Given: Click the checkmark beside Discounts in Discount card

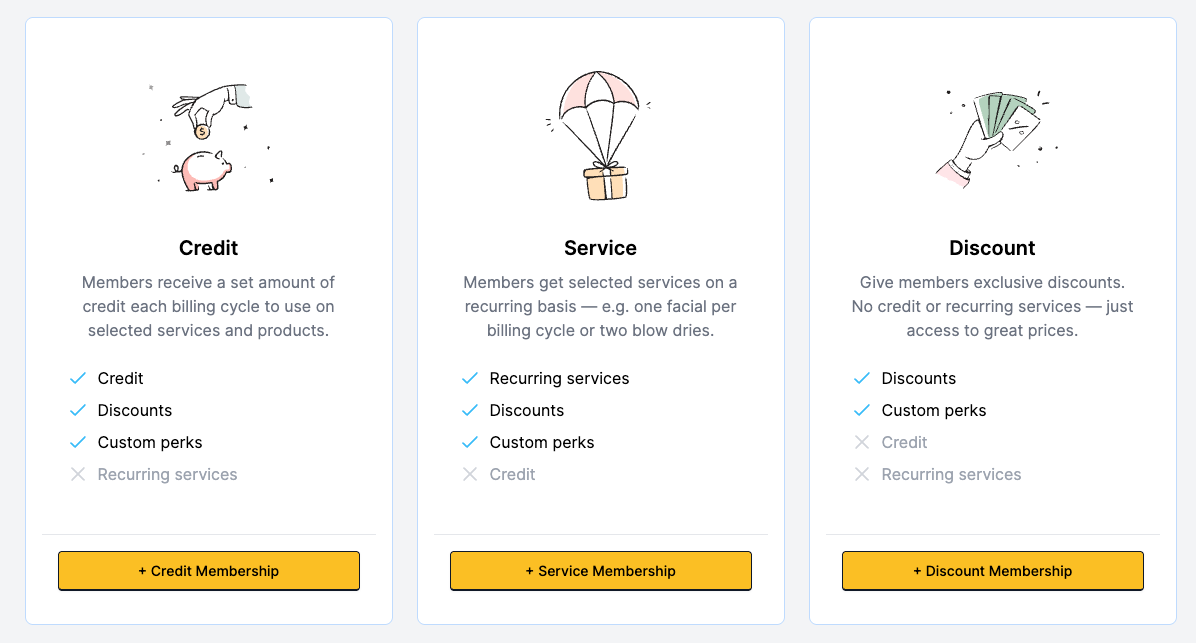Looking at the screenshot, I should coord(862,378).
